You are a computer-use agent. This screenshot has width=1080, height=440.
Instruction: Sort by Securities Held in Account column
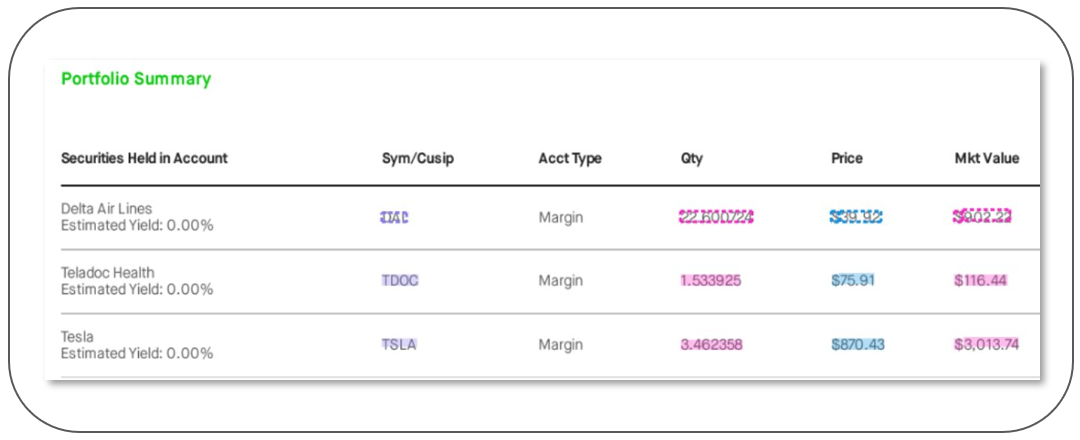point(144,158)
